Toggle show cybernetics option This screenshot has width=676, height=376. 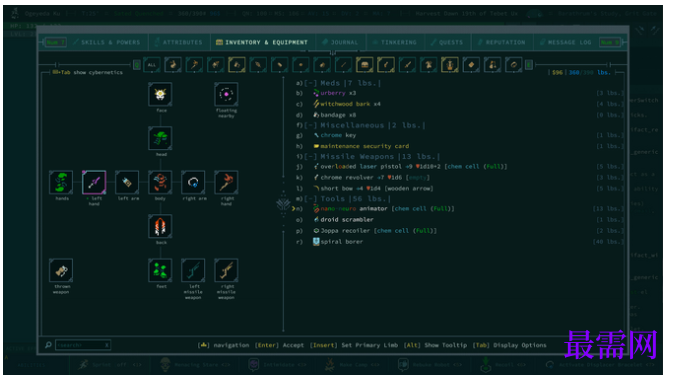[88, 72]
